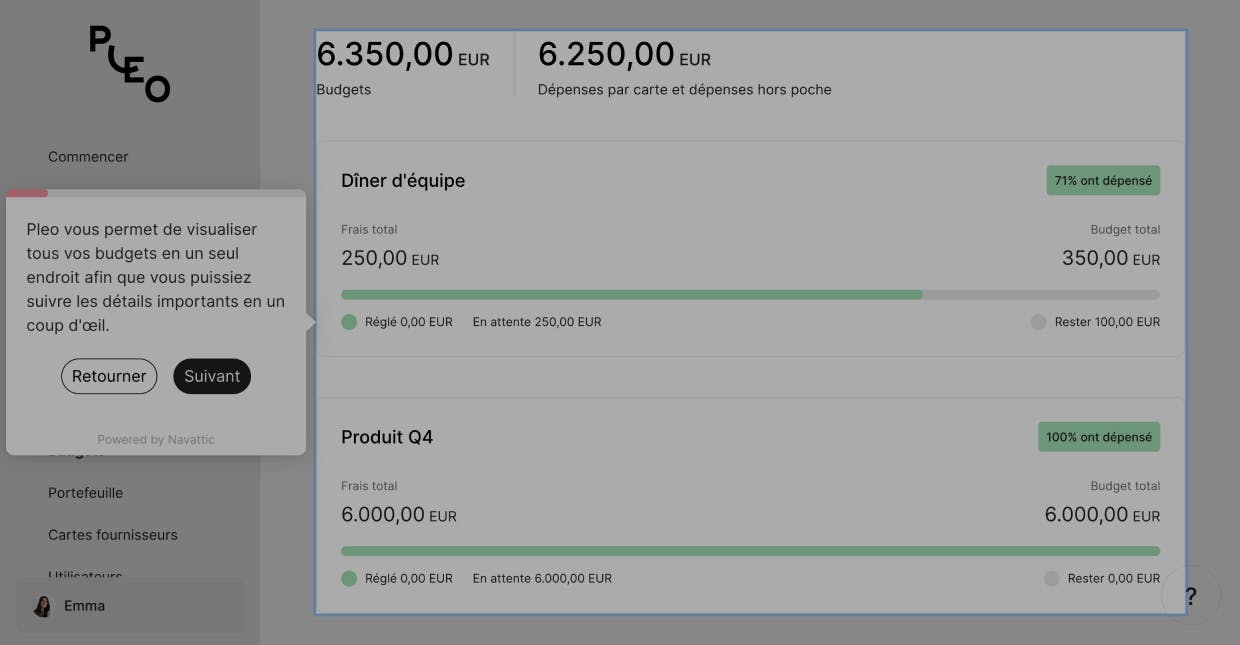The height and width of the screenshot is (645, 1240).
Task: Follow the "Powered by Navattic" link
Action: [x=156, y=440]
